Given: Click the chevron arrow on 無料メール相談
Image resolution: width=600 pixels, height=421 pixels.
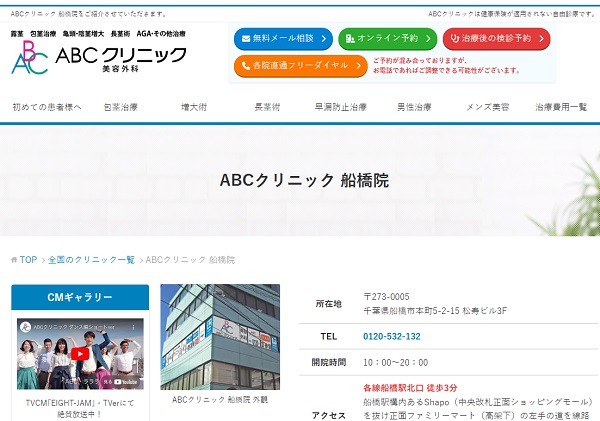Looking at the screenshot, I should 324,39.
